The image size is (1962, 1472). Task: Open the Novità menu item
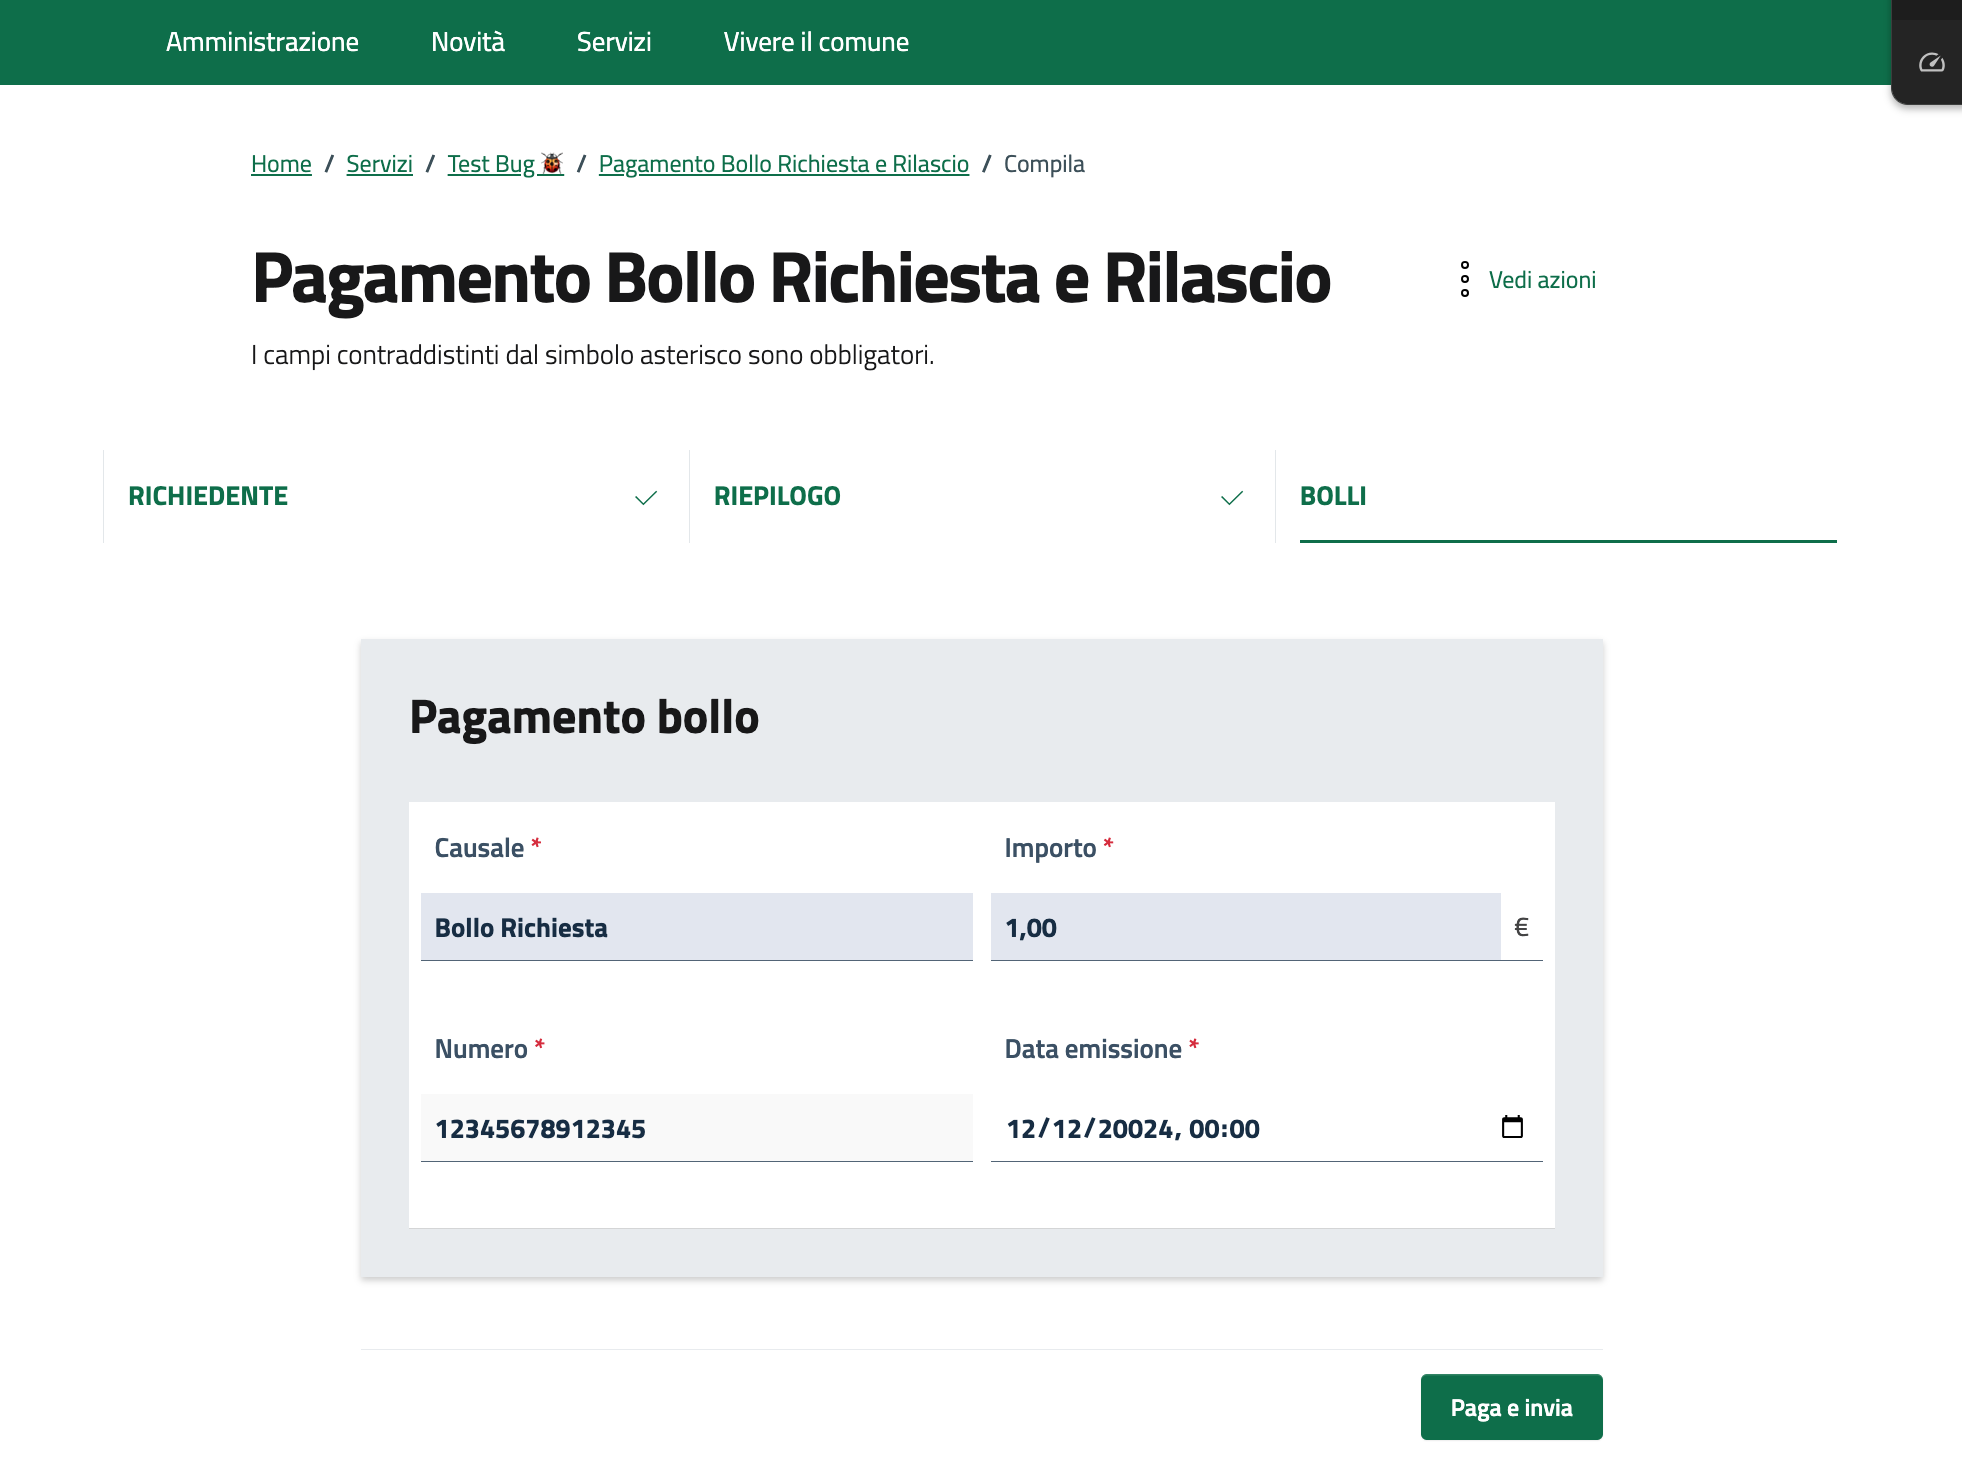click(467, 42)
